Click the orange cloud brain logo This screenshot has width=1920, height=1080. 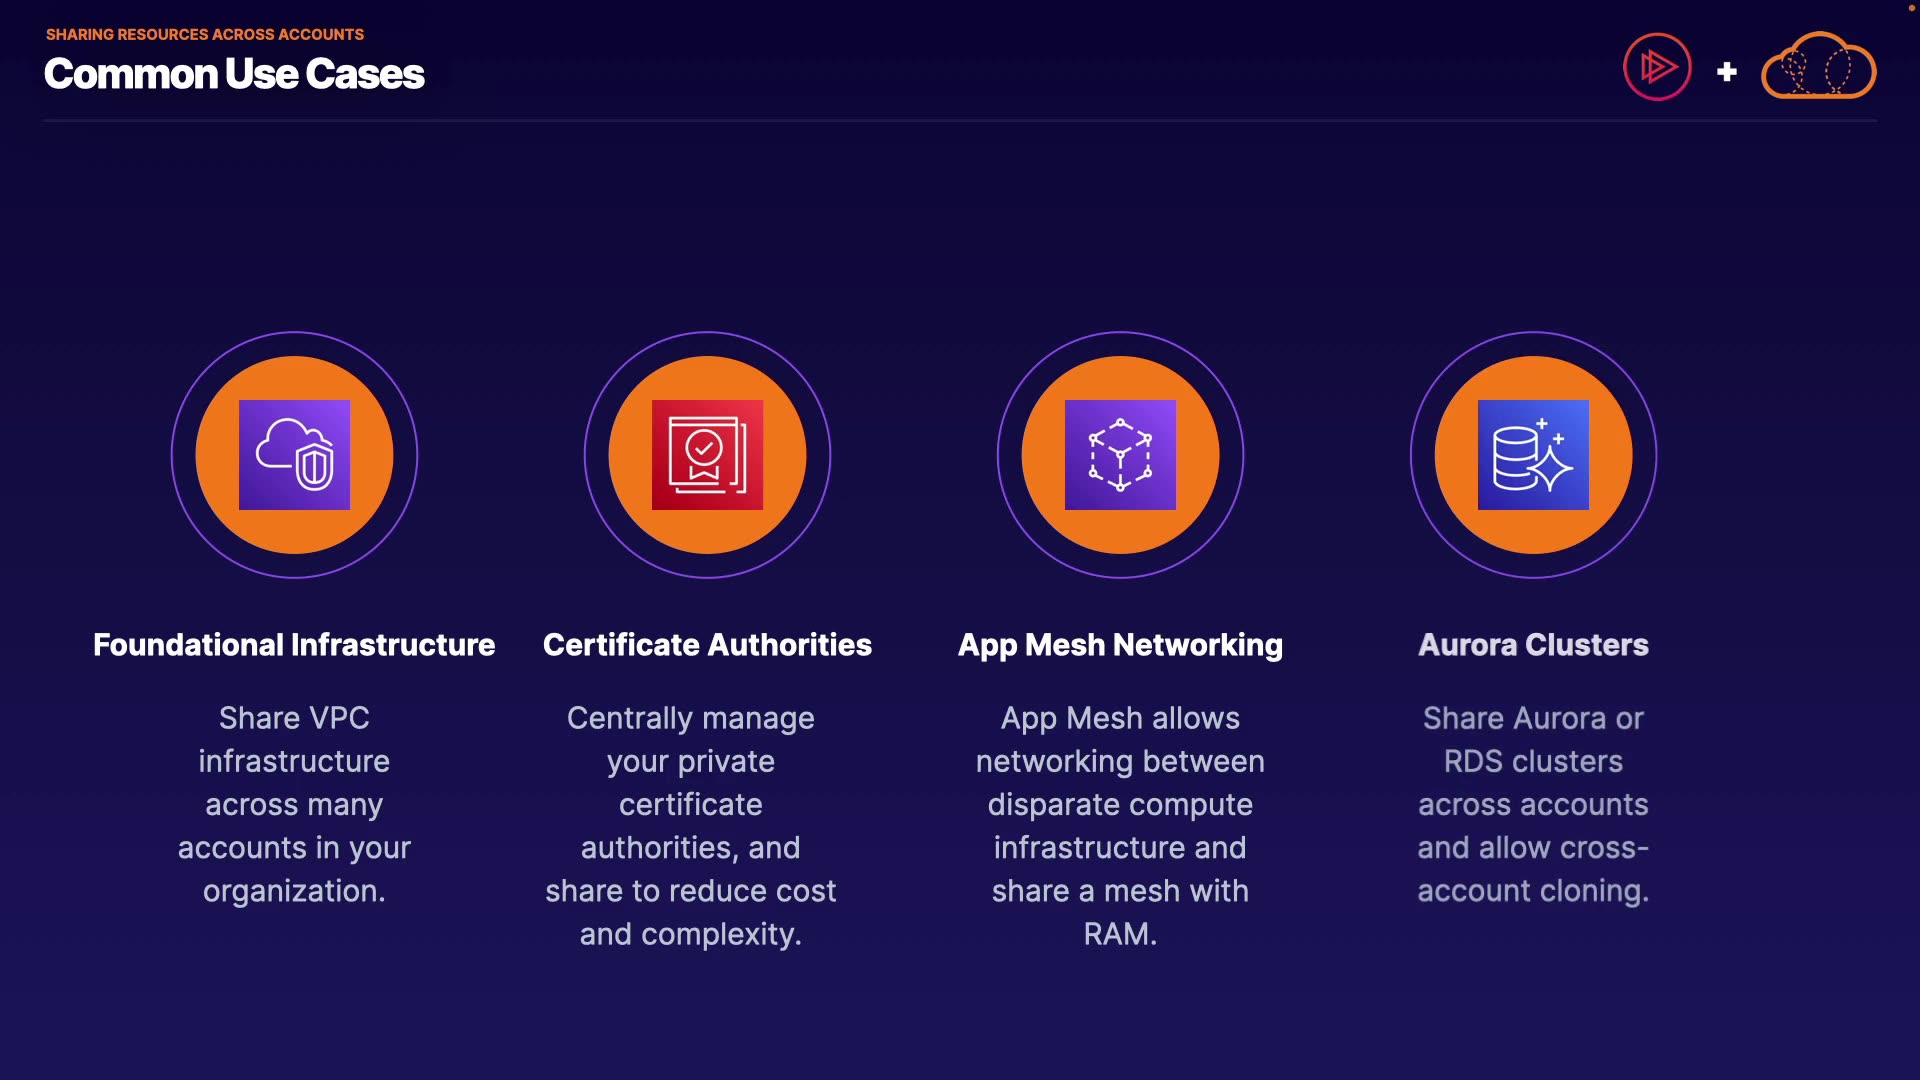[x=1818, y=67]
